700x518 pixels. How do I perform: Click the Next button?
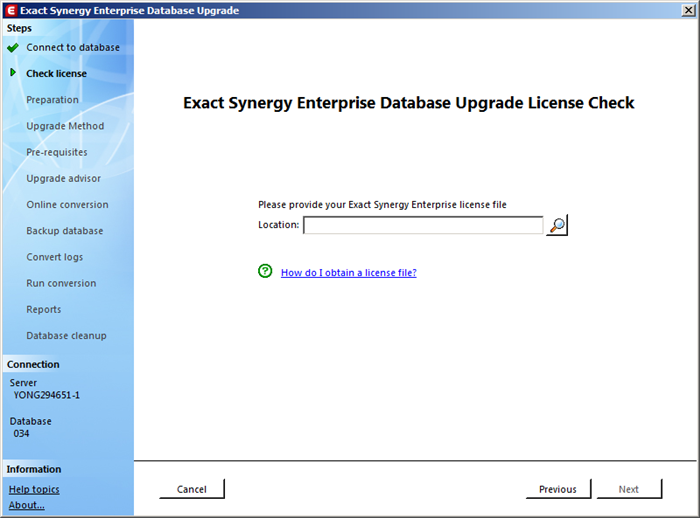coord(629,489)
